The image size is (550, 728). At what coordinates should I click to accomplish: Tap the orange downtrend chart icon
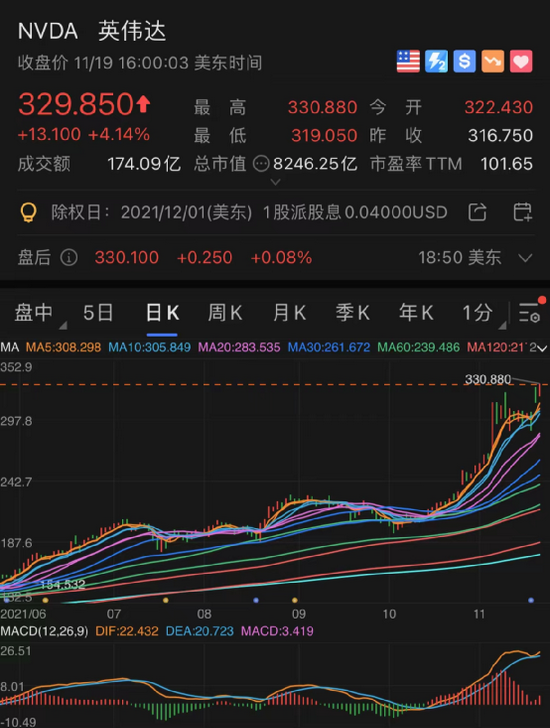point(493,61)
